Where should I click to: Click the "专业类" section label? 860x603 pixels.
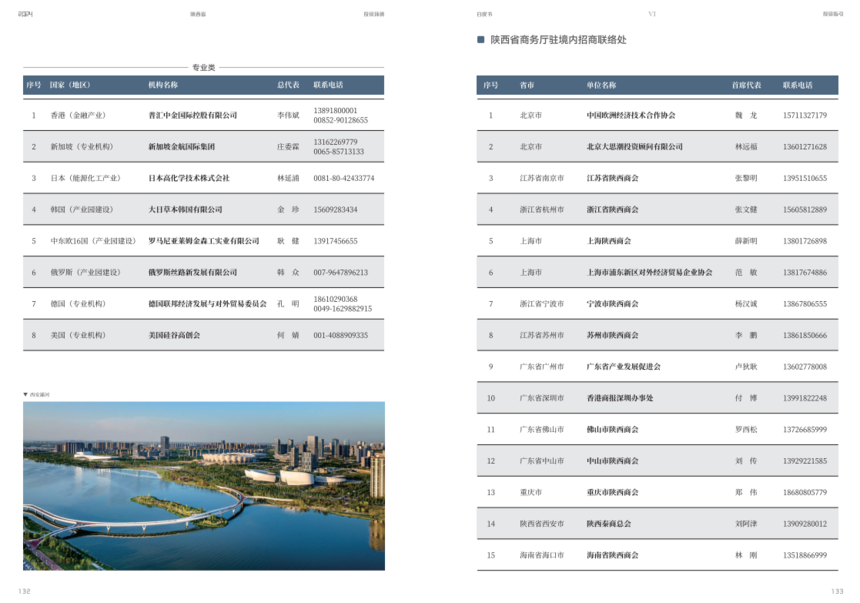click(x=203, y=67)
